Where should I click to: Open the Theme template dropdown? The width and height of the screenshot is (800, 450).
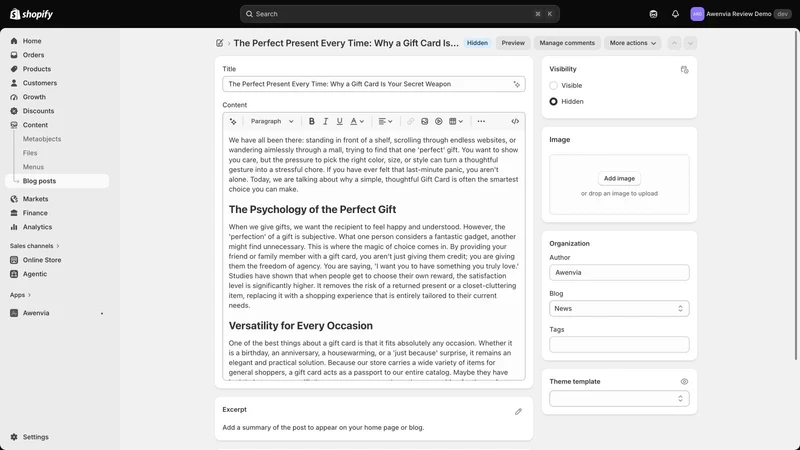pos(619,398)
